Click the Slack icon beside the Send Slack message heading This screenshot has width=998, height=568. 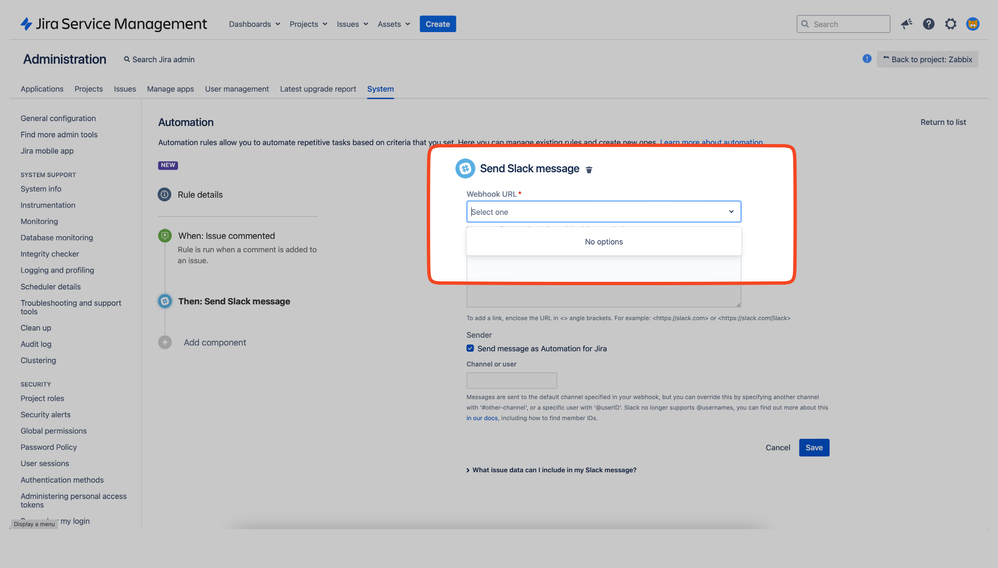(465, 169)
